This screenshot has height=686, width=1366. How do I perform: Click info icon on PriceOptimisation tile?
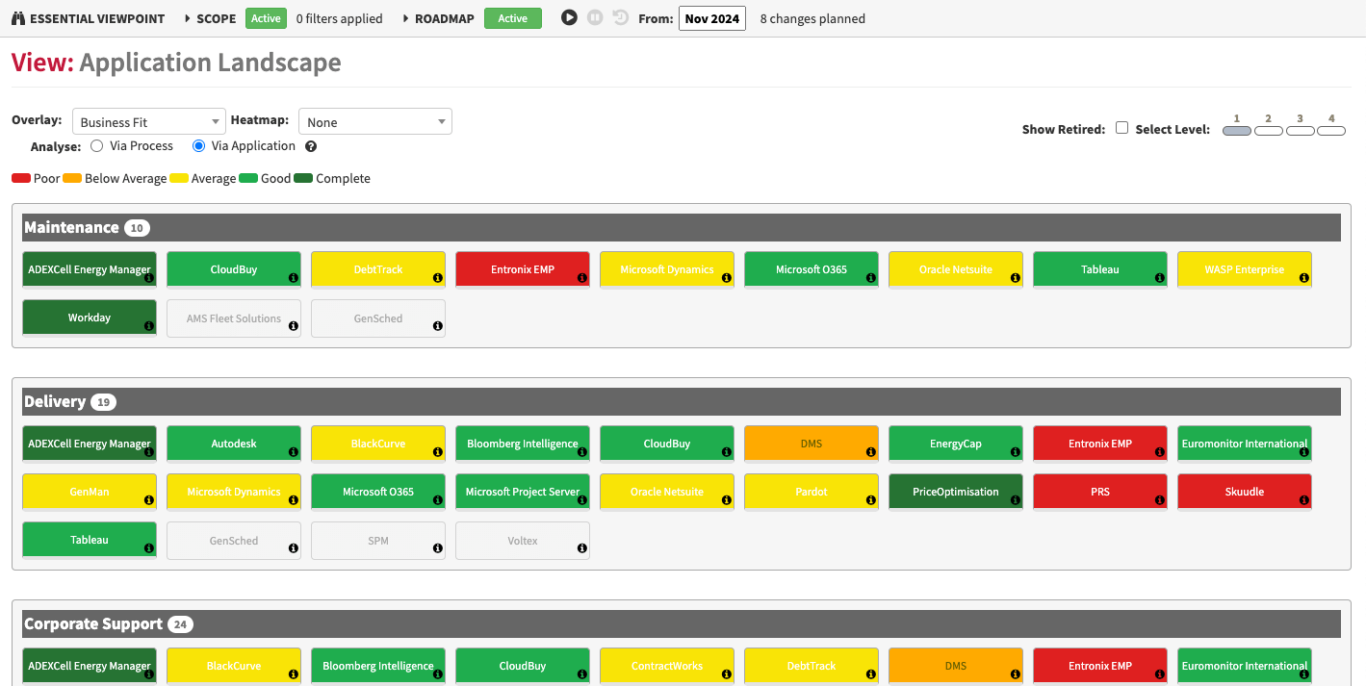tap(1015, 500)
